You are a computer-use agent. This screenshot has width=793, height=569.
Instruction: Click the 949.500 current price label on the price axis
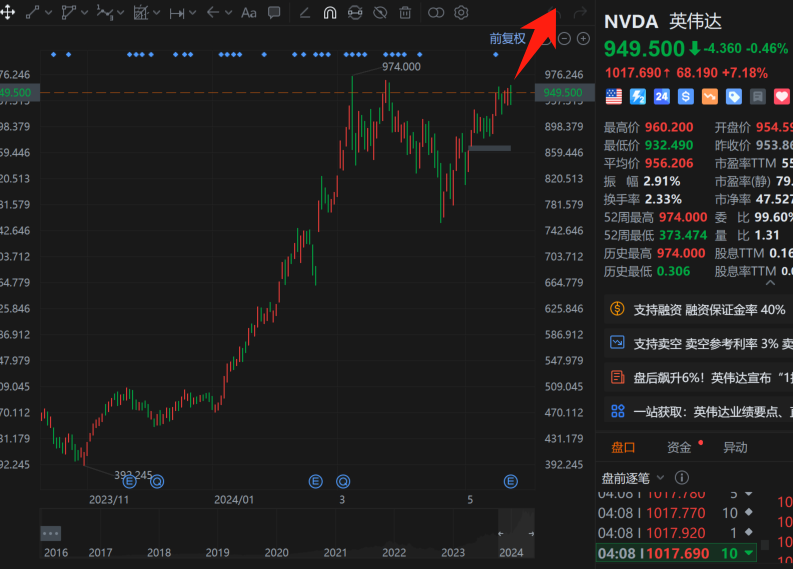tap(563, 93)
